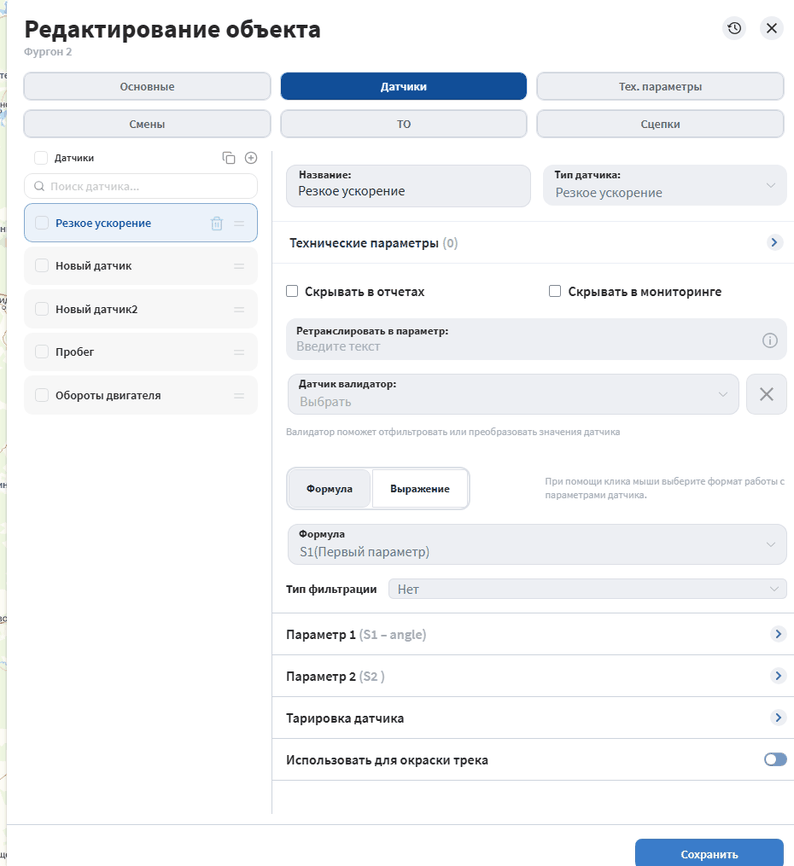Screen dimensions: 794x866
Task: Click the Поиск датчика search field
Action: point(141,186)
